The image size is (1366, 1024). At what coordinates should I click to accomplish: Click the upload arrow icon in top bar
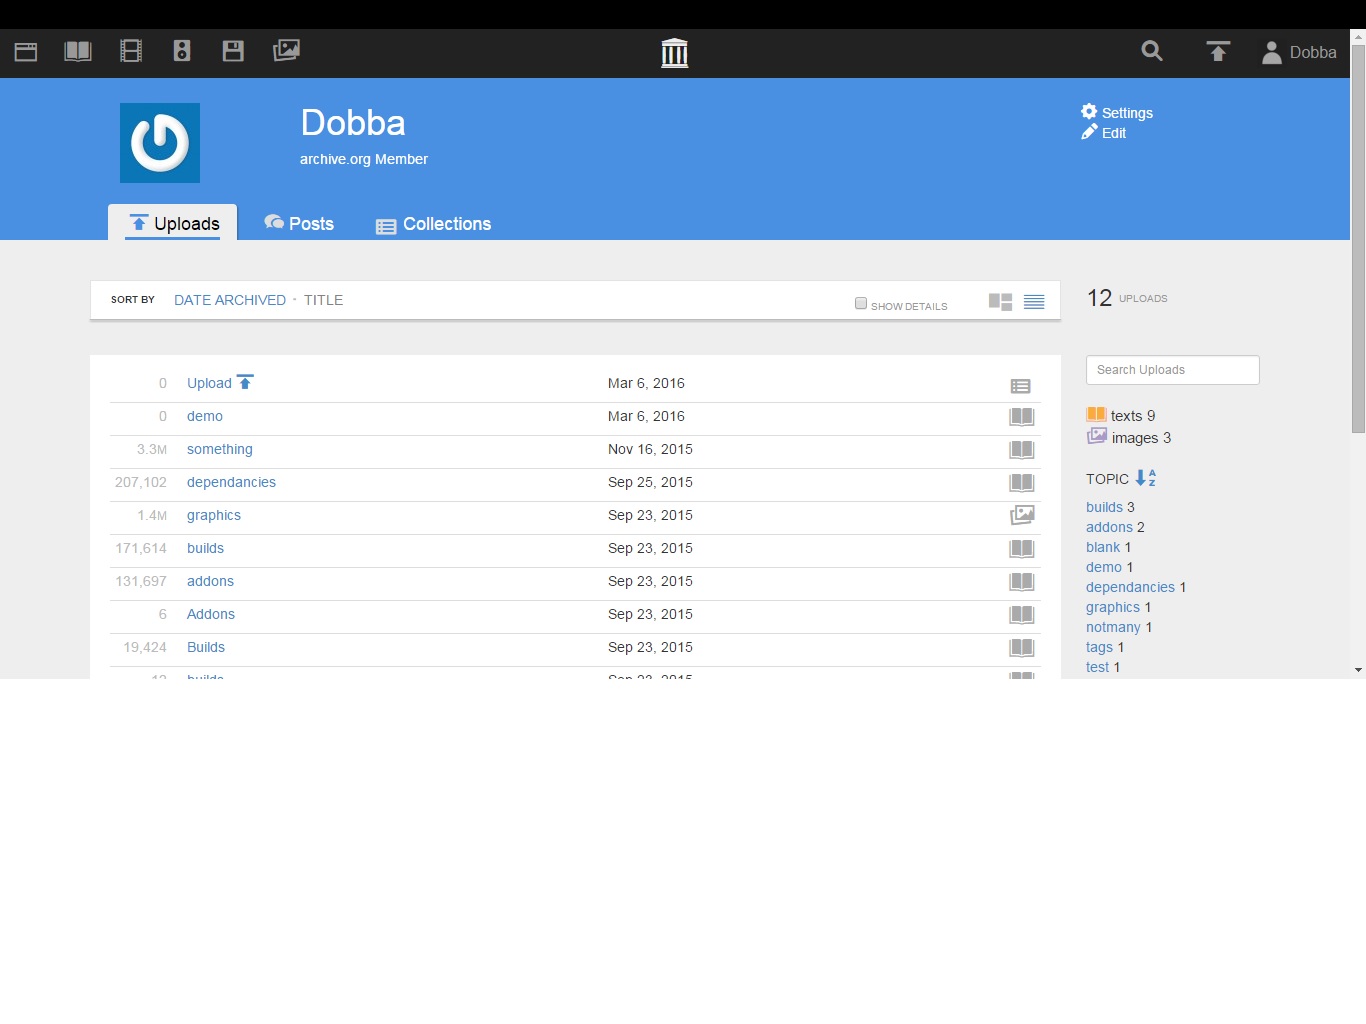[x=1217, y=52]
